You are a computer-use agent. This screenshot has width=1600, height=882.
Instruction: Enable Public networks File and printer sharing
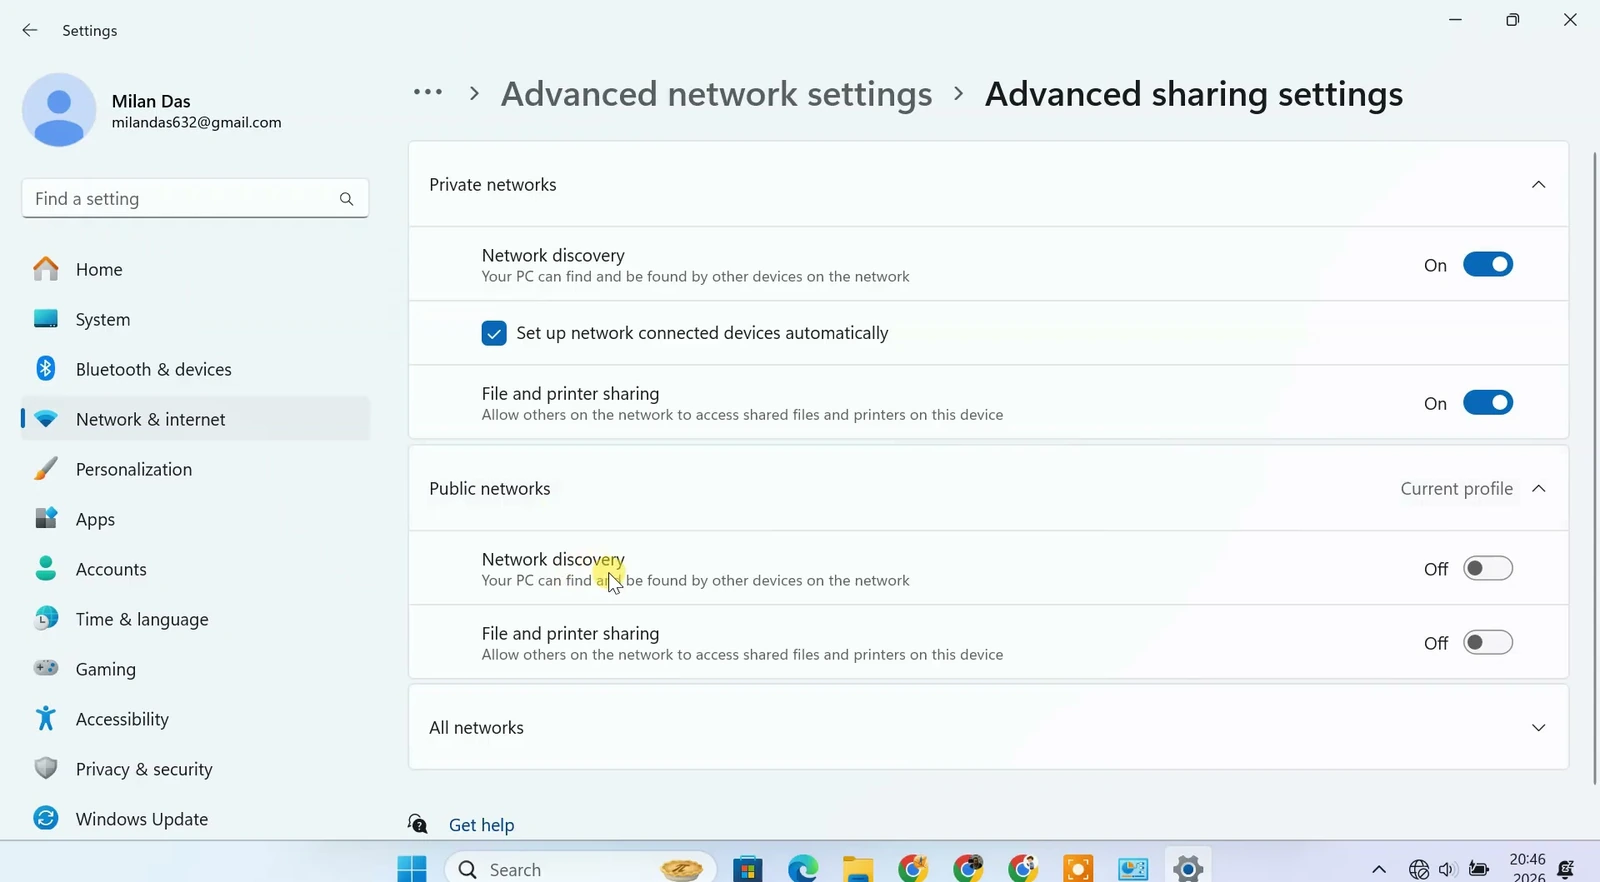click(x=1488, y=643)
